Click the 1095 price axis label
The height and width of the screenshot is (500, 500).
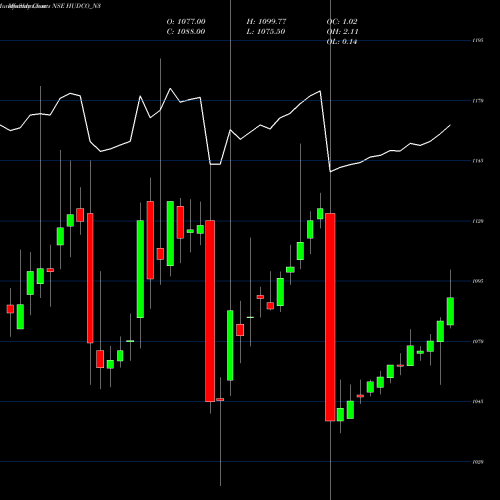pyautogui.click(x=478, y=281)
